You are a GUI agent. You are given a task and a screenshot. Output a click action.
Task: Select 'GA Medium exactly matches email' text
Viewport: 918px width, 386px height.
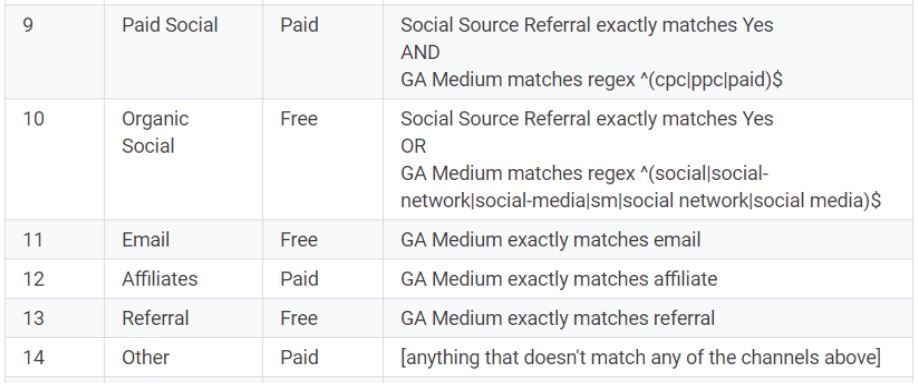(550, 240)
